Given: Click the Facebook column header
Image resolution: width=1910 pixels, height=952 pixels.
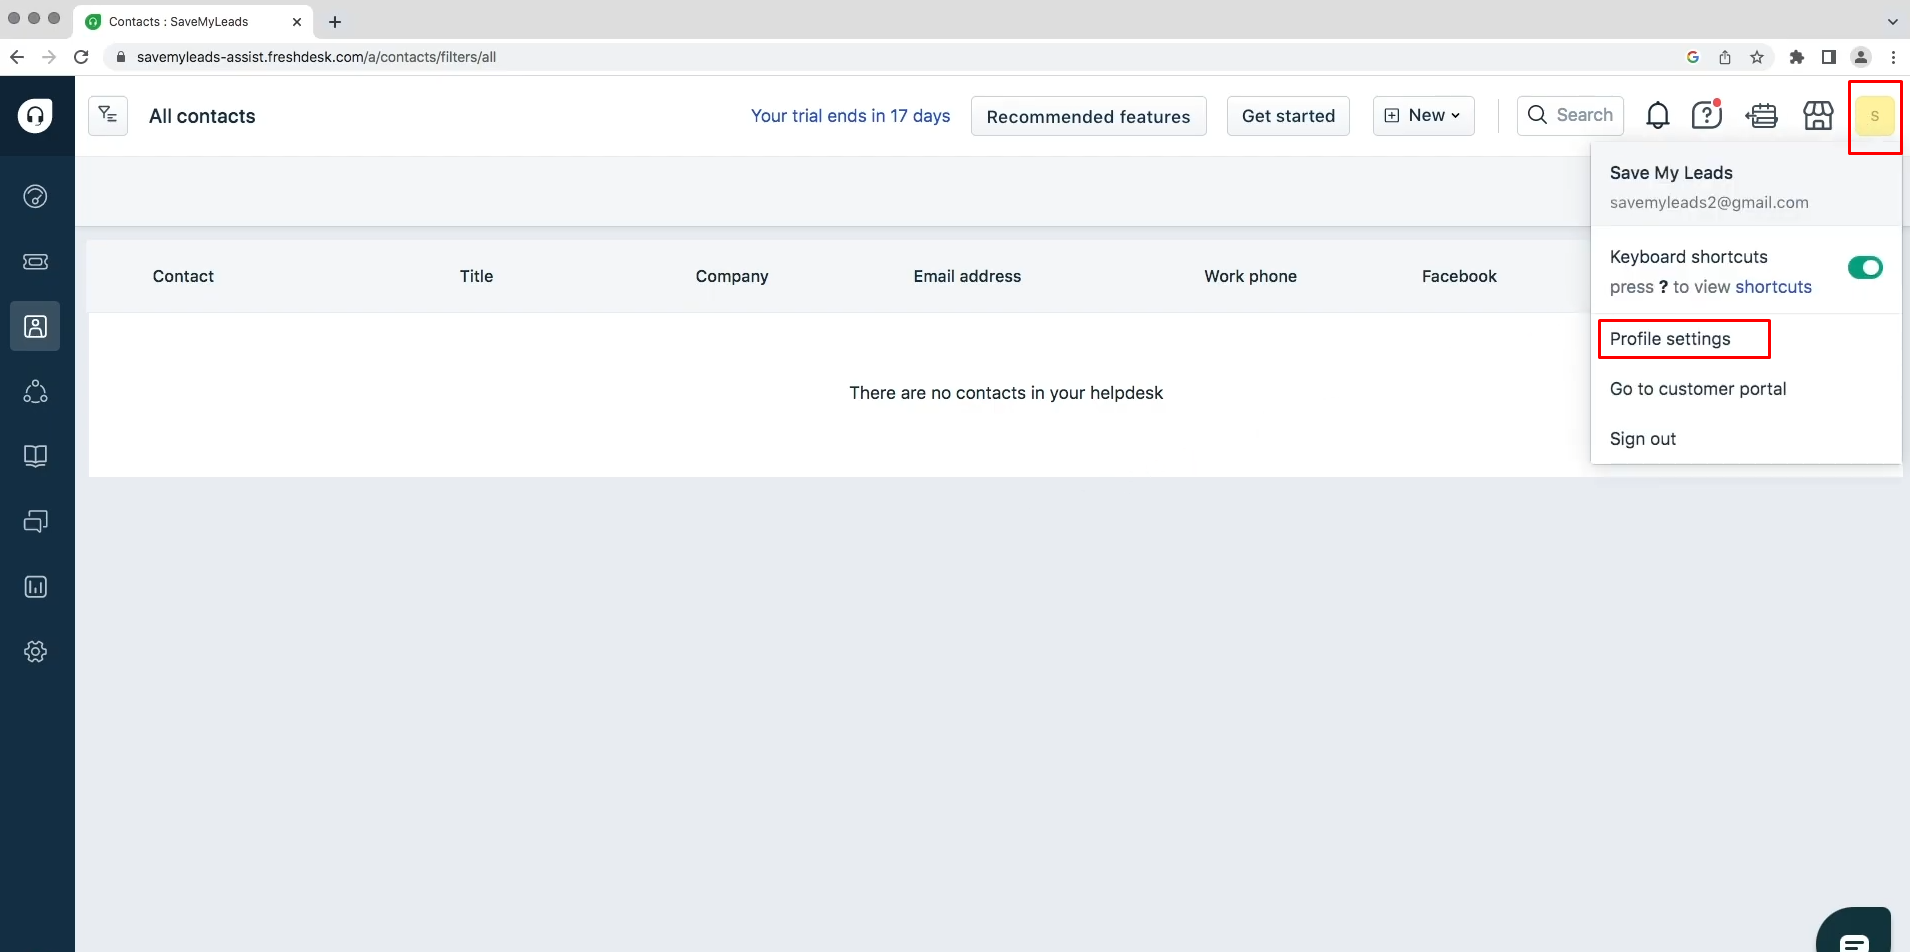Looking at the screenshot, I should [x=1459, y=276].
